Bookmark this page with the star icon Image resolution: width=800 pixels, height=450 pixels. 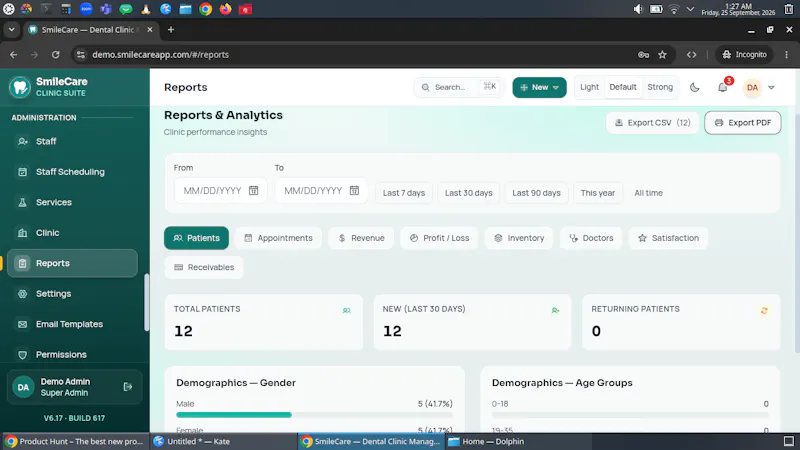pyautogui.click(x=662, y=55)
